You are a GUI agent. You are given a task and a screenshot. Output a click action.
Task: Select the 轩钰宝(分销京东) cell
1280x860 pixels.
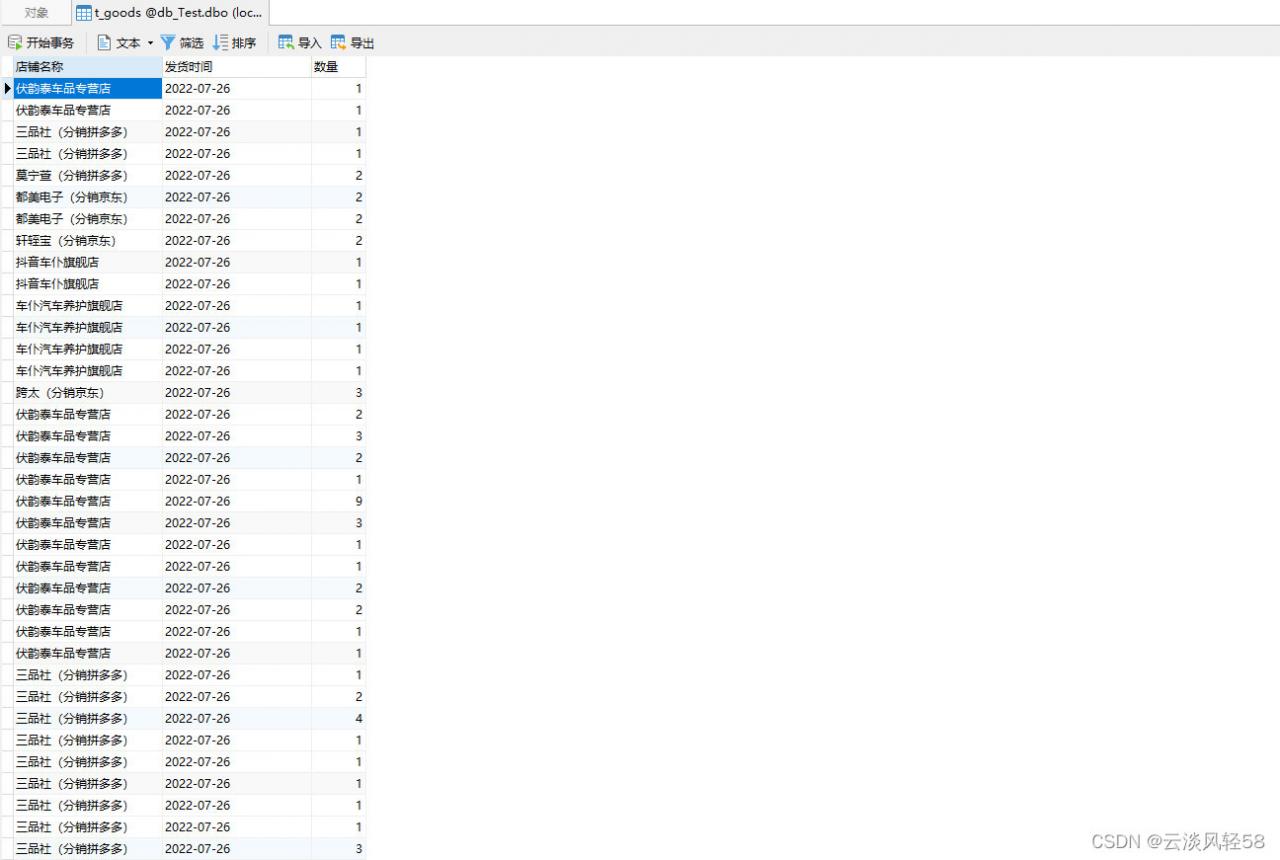[x=87, y=241]
